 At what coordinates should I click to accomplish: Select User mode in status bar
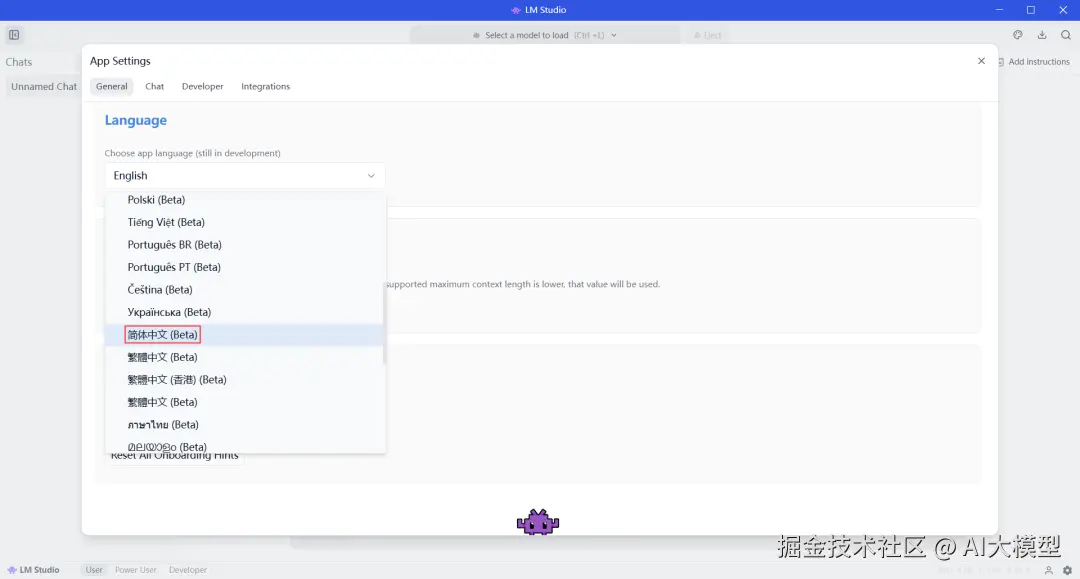(94, 570)
